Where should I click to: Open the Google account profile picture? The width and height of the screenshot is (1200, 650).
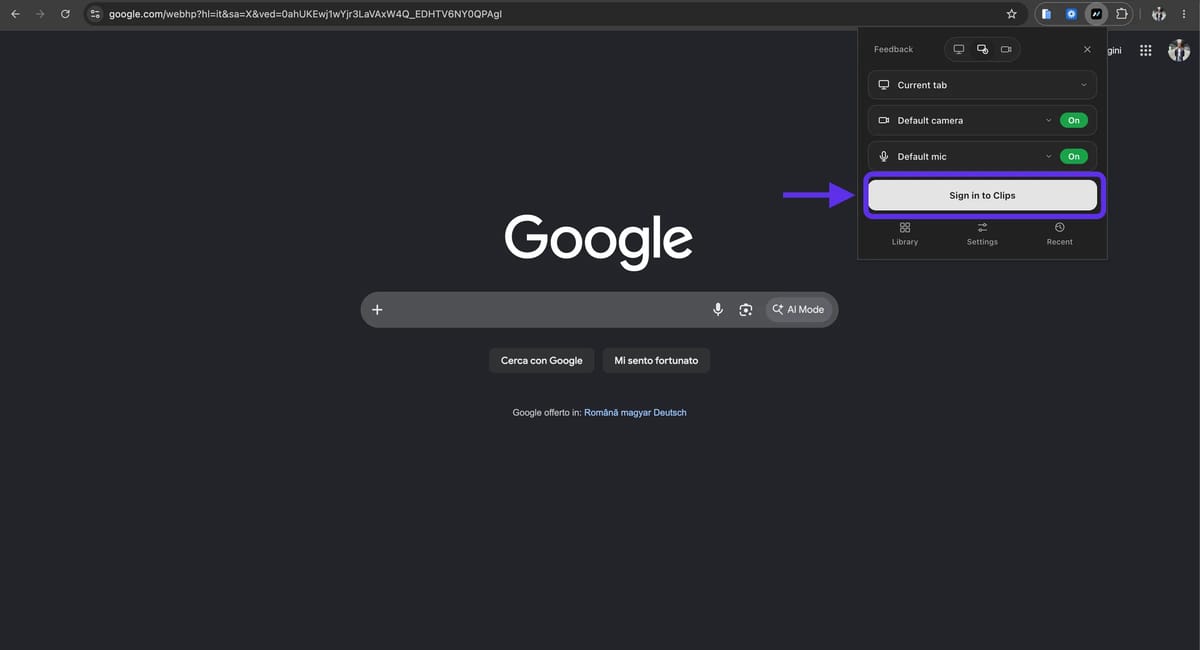point(1179,50)
